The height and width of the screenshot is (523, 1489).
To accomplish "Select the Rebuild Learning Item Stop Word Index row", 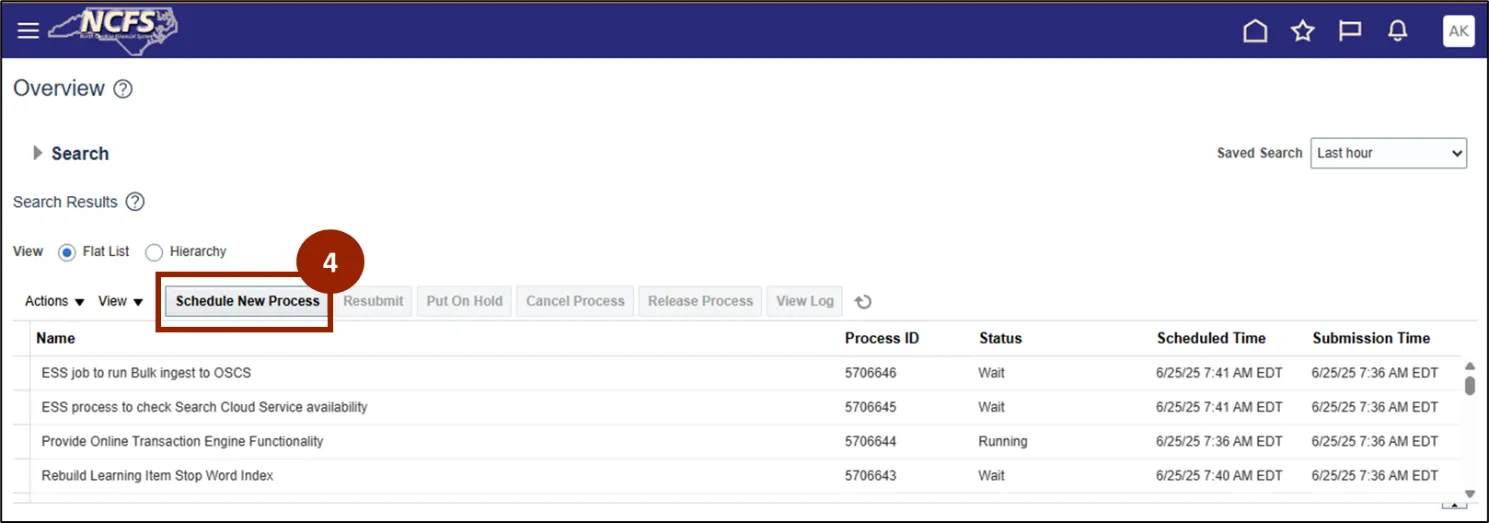I will pyautogui.click(x=157, y=475).
